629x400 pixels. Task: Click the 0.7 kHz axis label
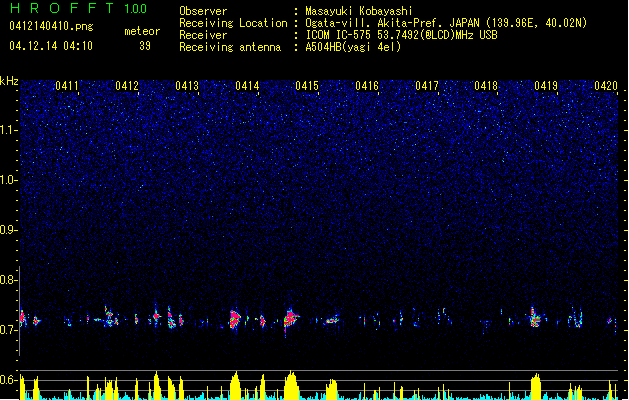[x=8, y=330]
